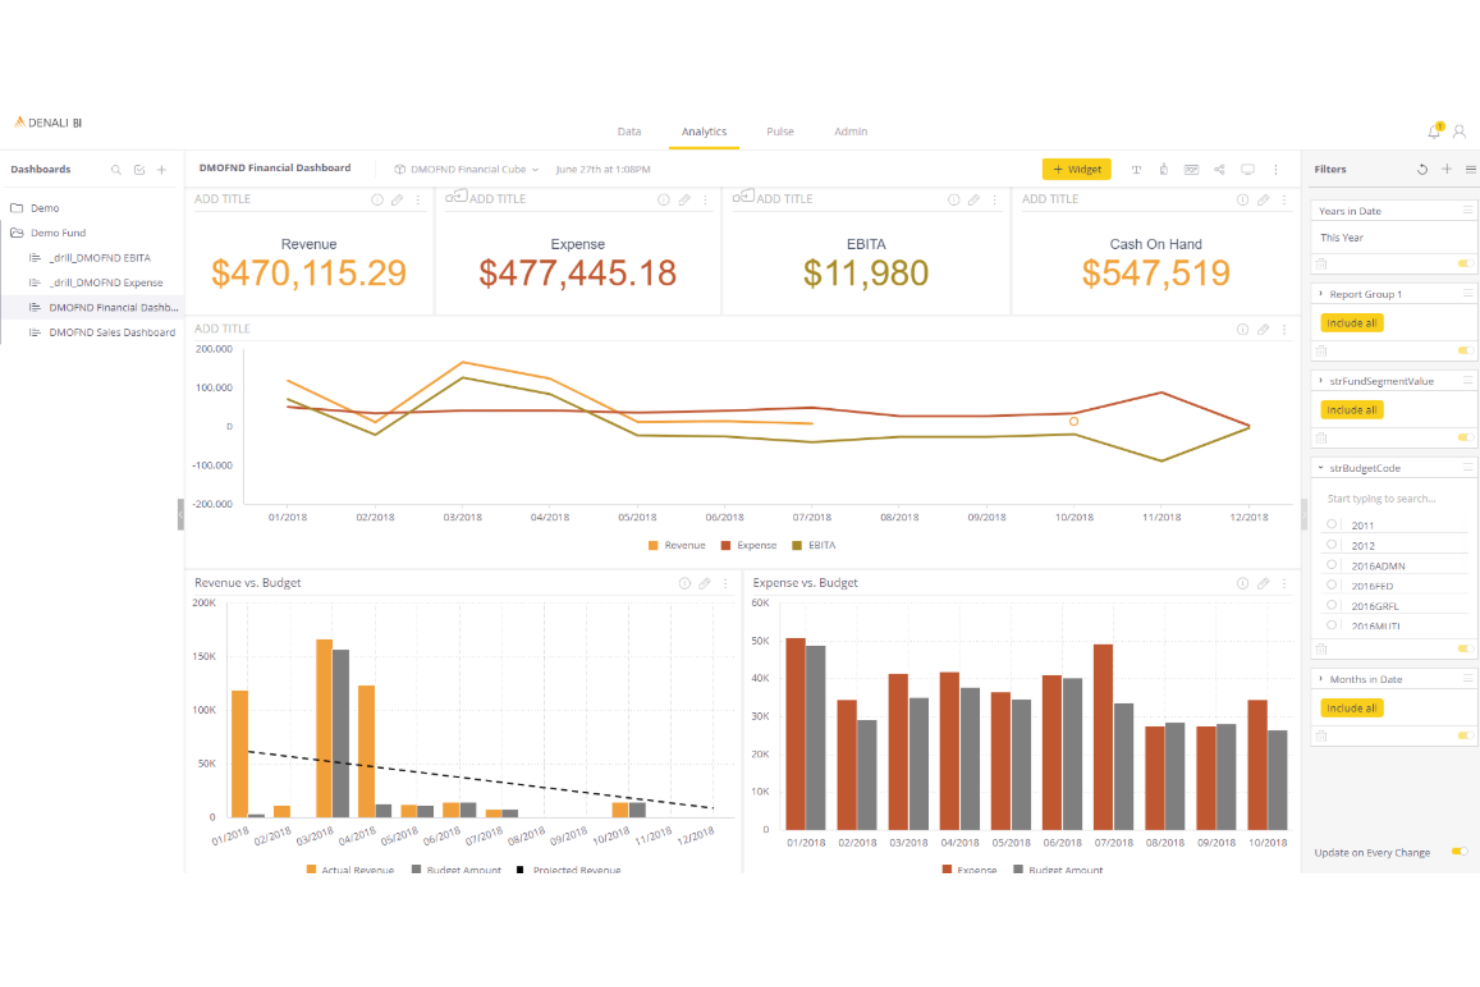Open the info icon on Revenue vs. Budget widget
This screenshot has height=987, width=1480.
point(683,583)
